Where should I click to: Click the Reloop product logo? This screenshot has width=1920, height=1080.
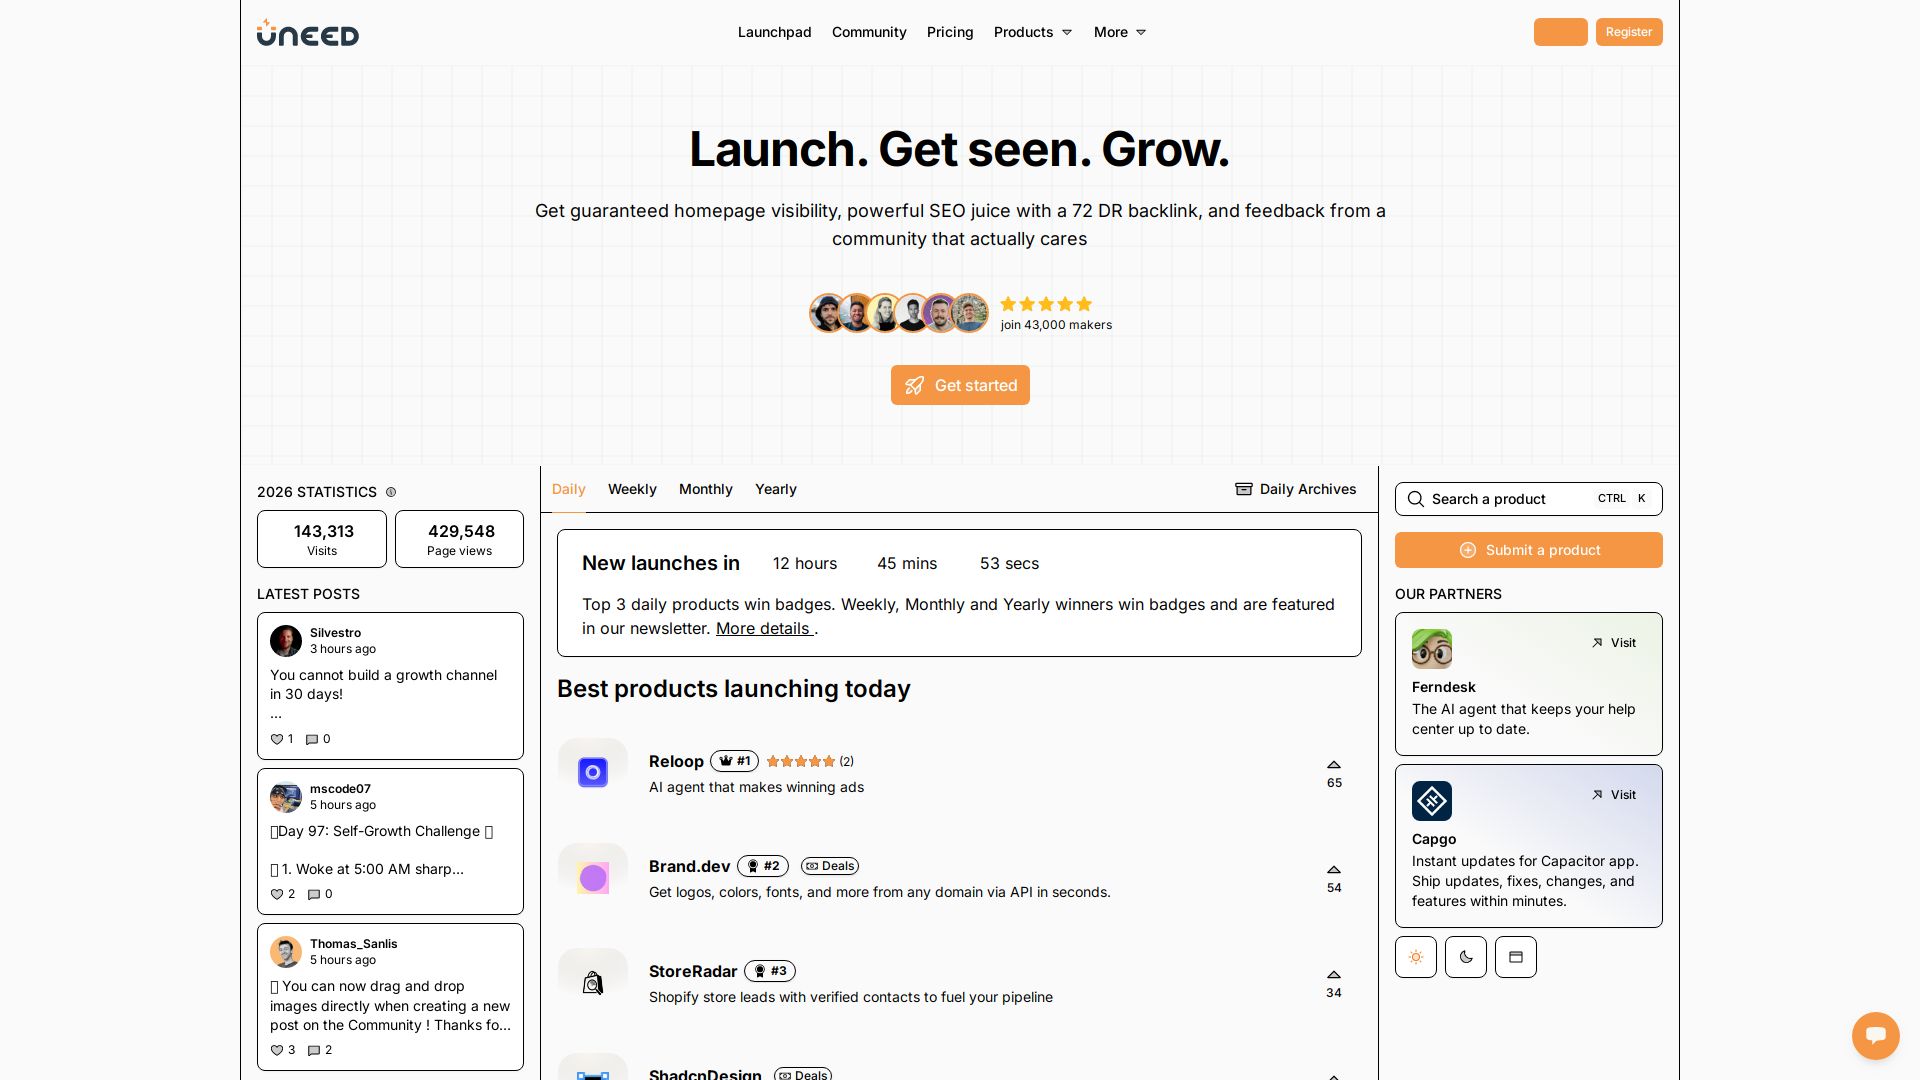coord(593,773)
